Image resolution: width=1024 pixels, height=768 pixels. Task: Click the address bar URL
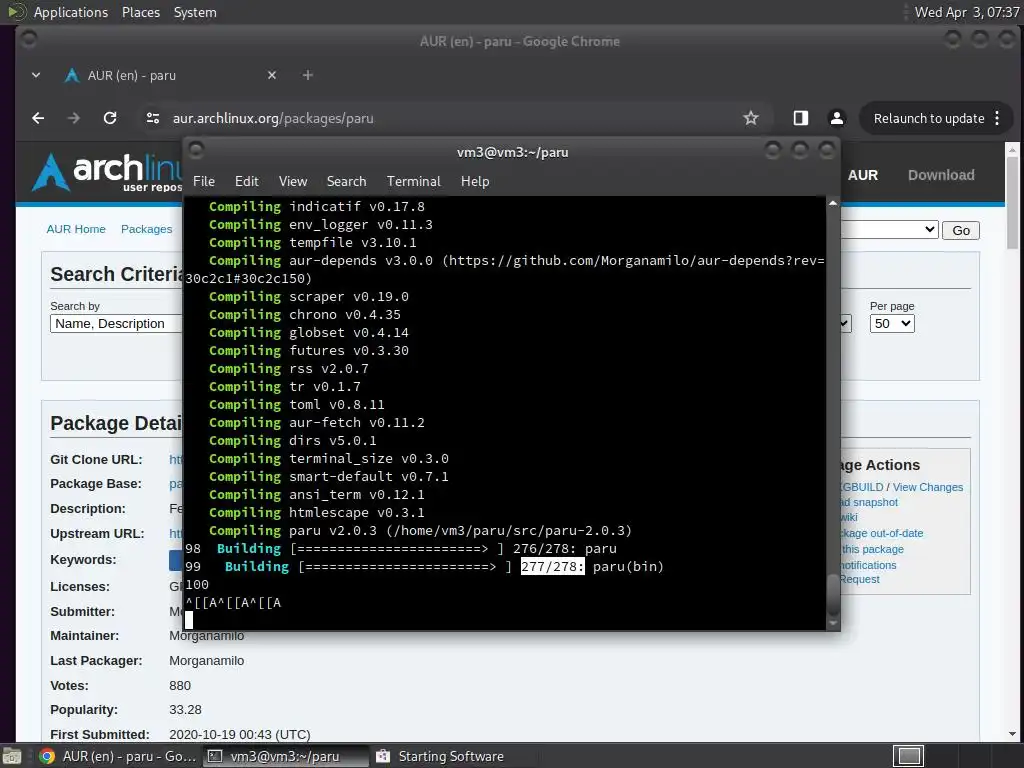pyautogui.click(x=273, y=118)
